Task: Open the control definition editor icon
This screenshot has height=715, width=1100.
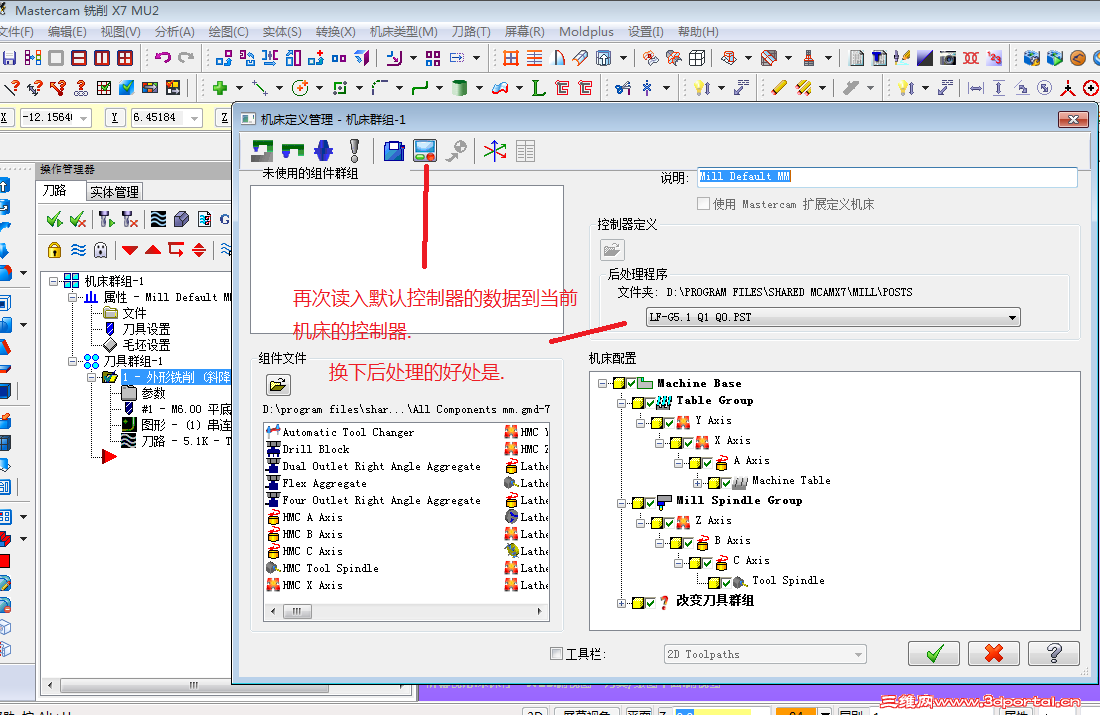Action: pos(425,150)
